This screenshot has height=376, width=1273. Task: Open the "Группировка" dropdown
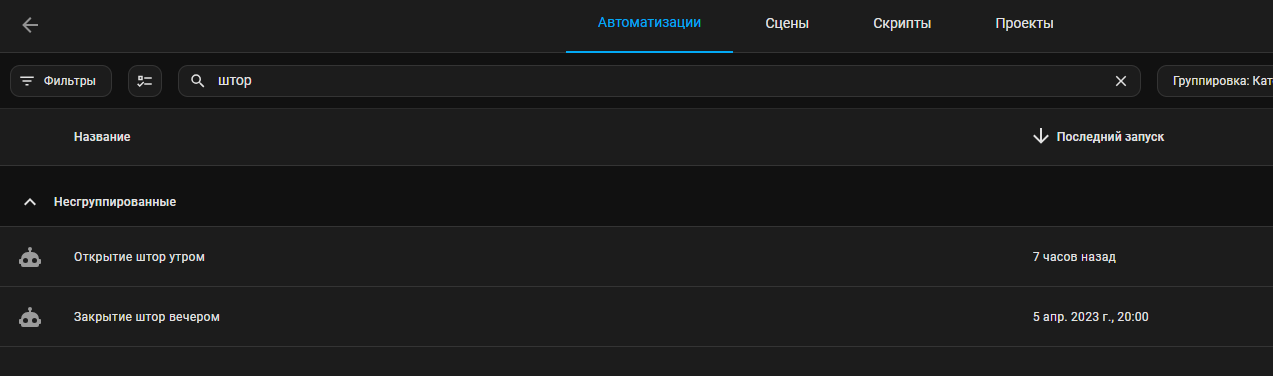[1215, 81]
